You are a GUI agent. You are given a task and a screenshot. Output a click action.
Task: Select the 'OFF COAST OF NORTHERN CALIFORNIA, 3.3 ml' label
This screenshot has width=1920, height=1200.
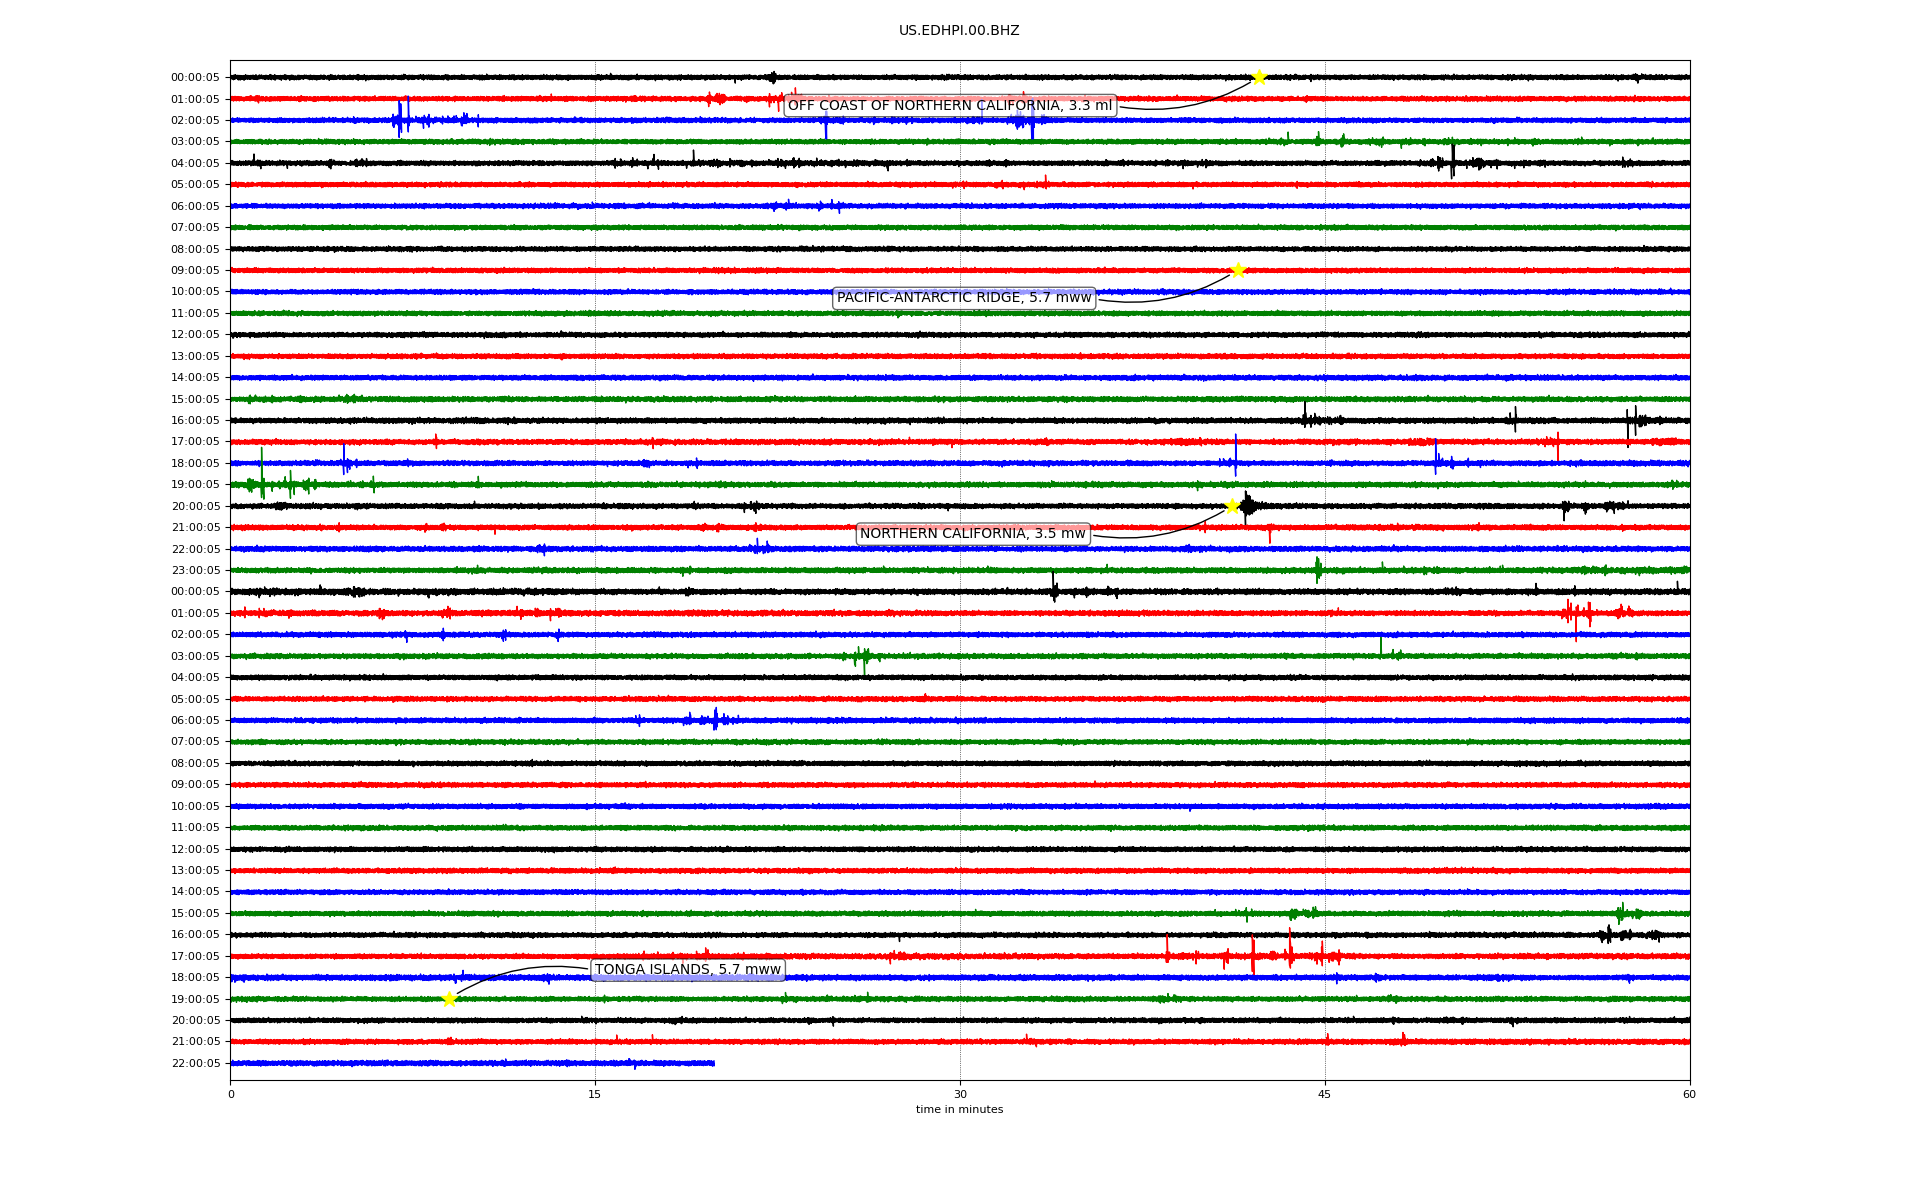(x=949, y=106)
